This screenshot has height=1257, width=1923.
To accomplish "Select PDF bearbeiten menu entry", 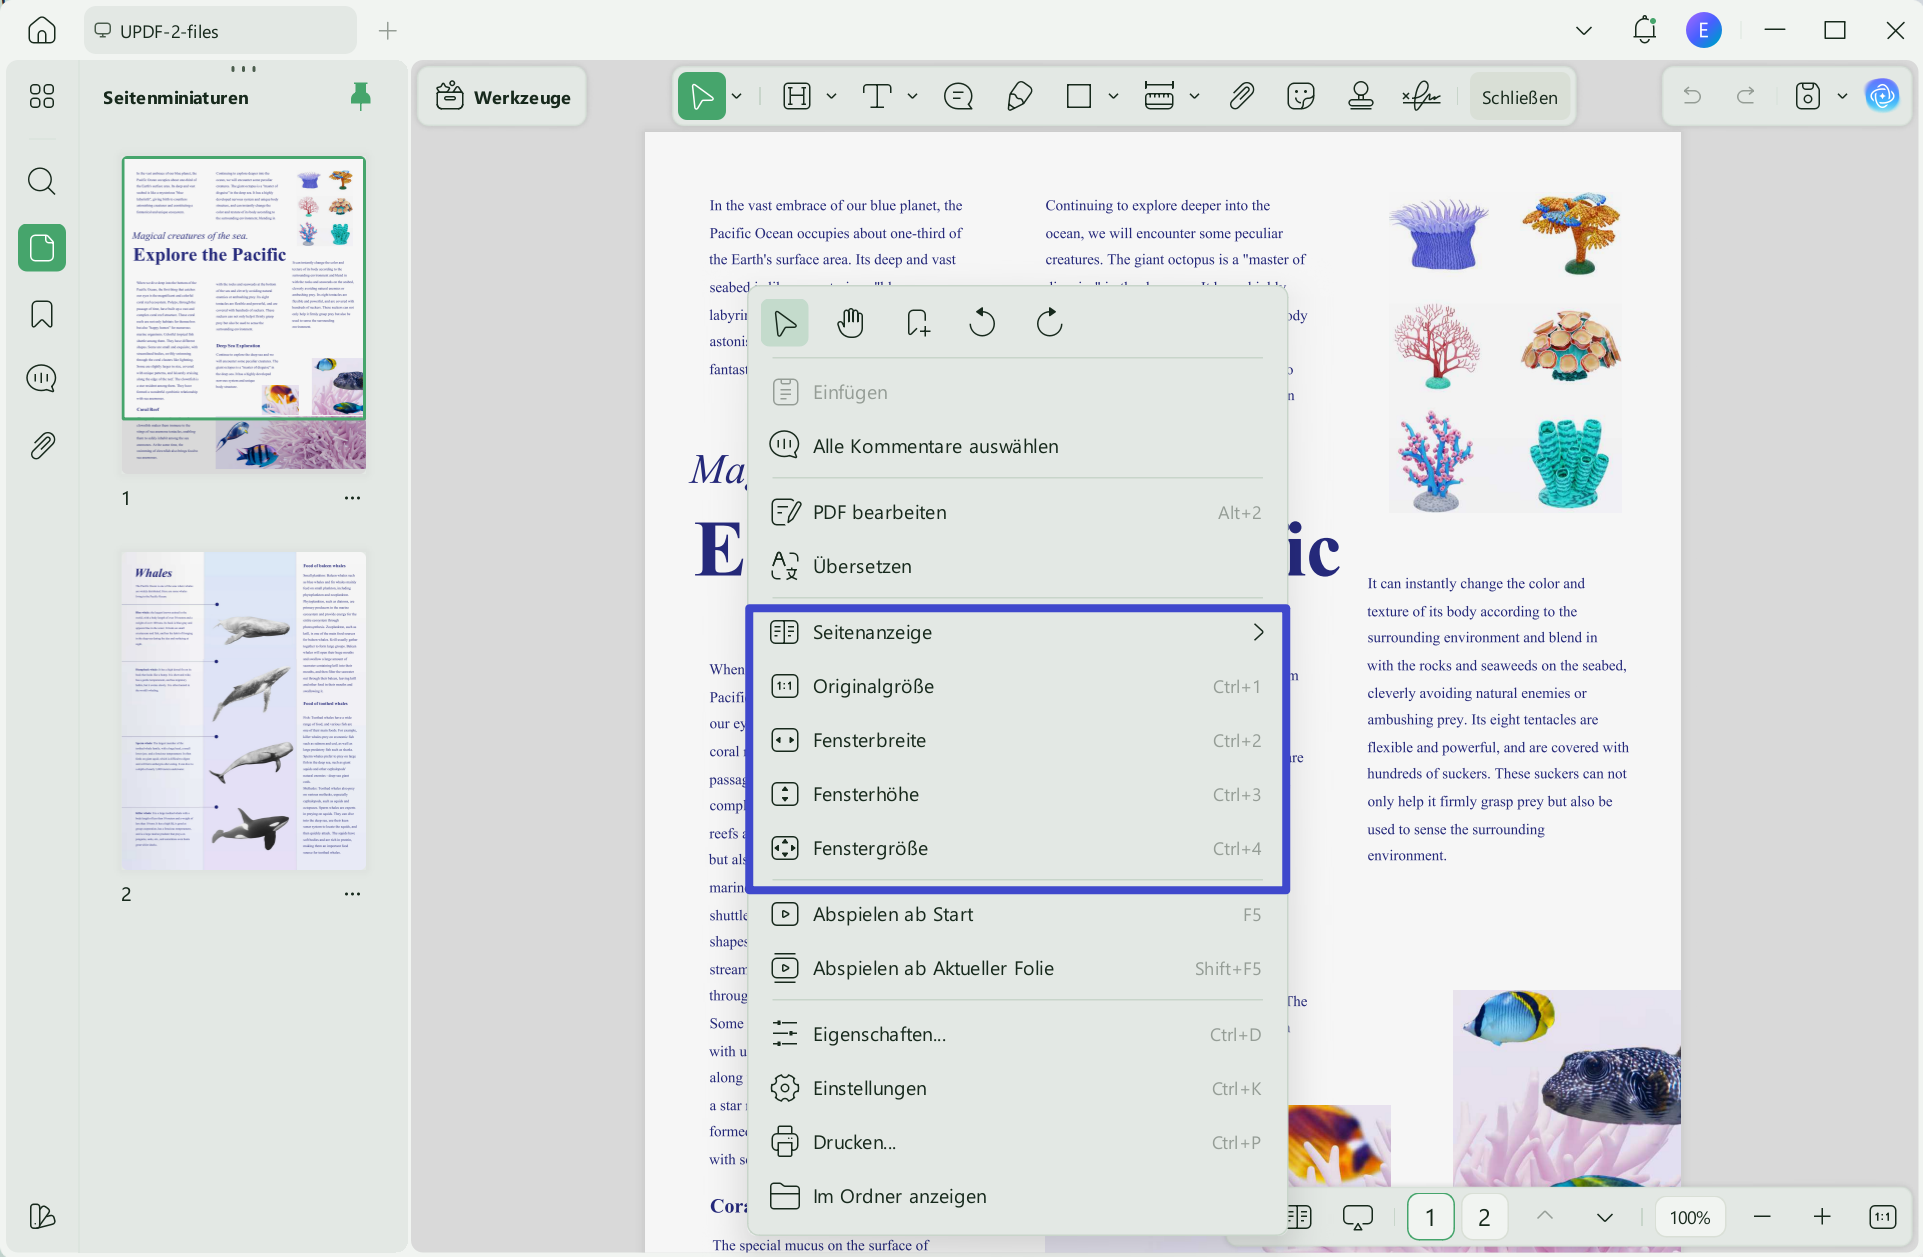I will tap(1016, 512).
